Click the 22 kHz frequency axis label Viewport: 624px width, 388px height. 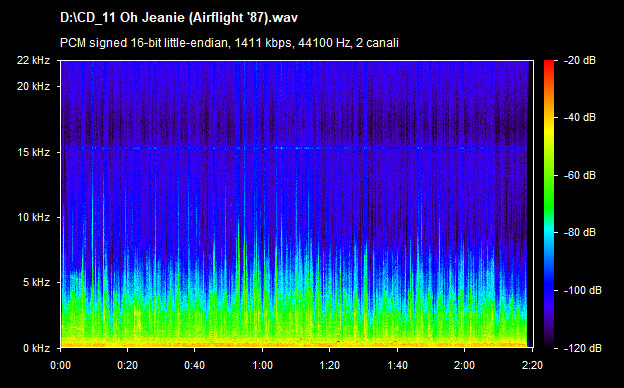point(33,60)
